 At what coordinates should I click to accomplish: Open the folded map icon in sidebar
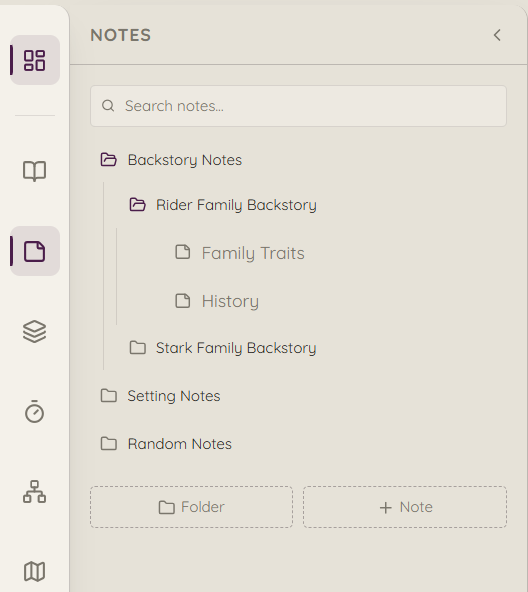pos(35,571)
